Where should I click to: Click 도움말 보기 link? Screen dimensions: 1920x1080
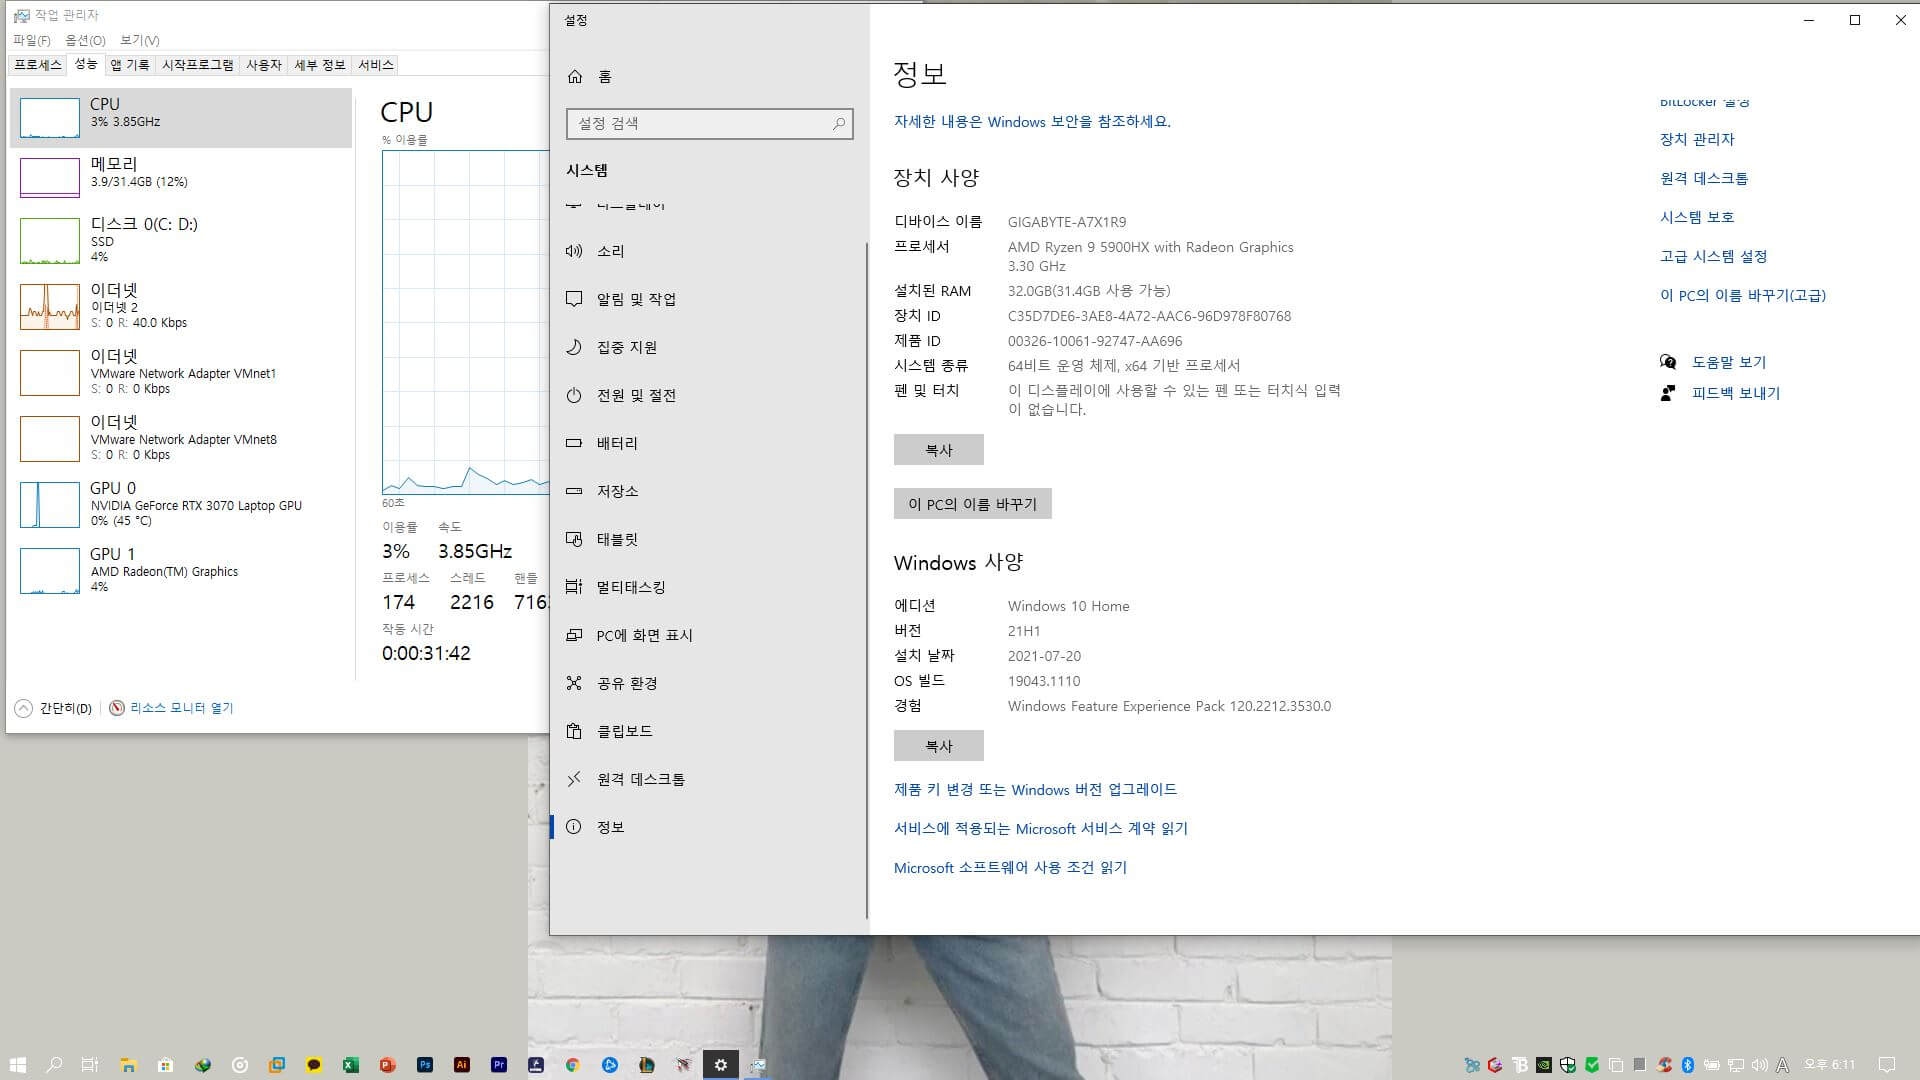pos(1729,362)
